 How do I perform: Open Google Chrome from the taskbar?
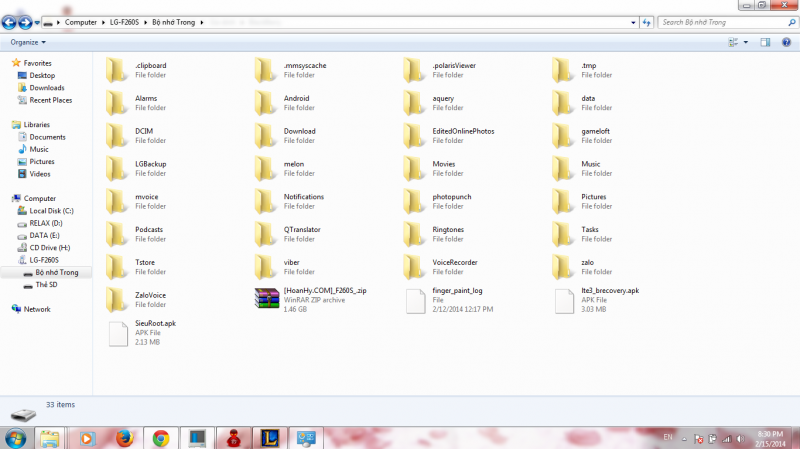pyautogui.click(x=161, y=438)
